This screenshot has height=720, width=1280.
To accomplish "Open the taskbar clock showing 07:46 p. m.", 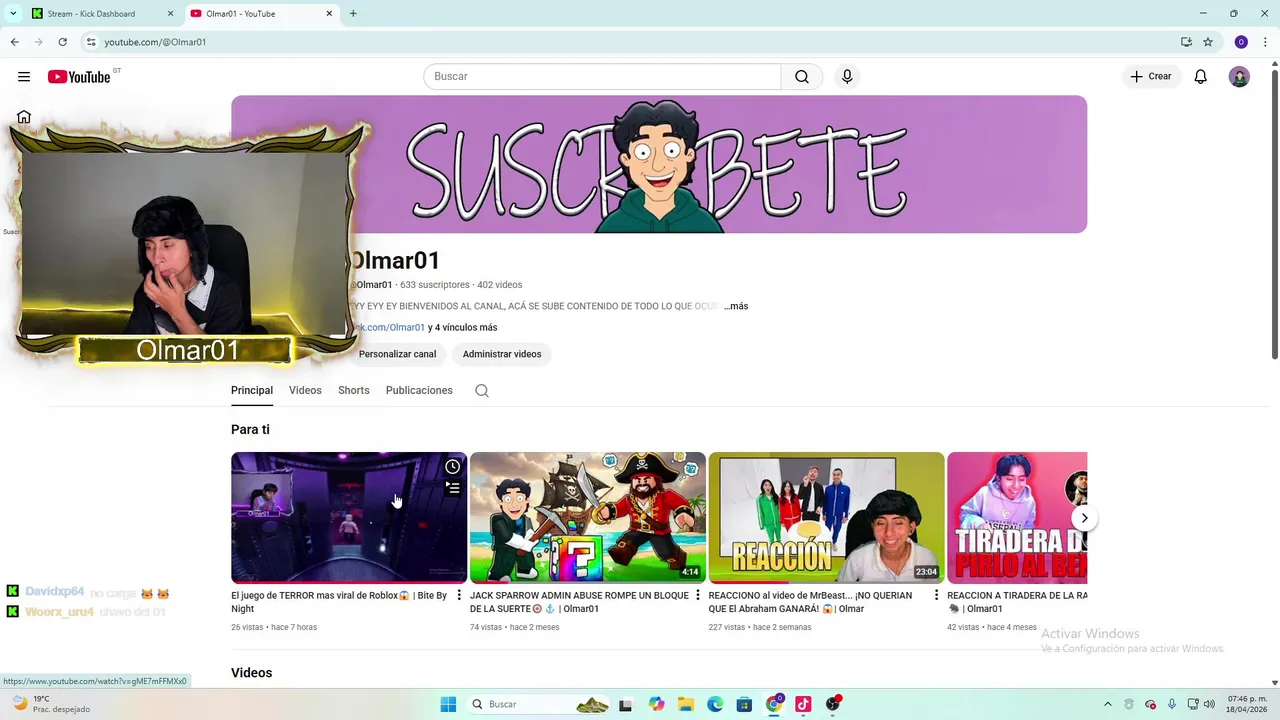I will [1247, 704].
